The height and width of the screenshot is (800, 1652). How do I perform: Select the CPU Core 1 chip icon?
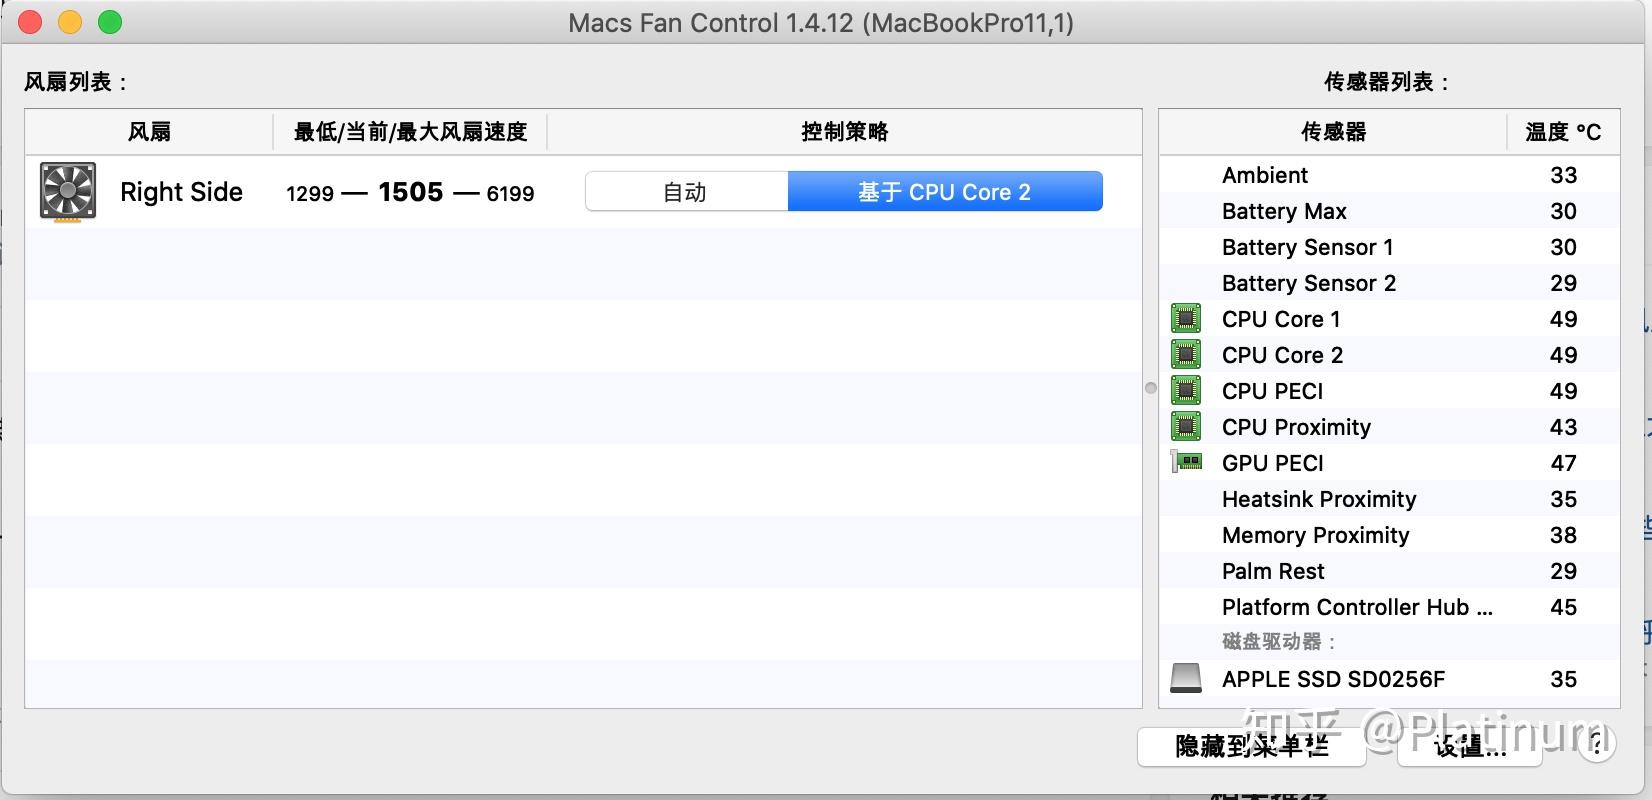click(1186, 319)
